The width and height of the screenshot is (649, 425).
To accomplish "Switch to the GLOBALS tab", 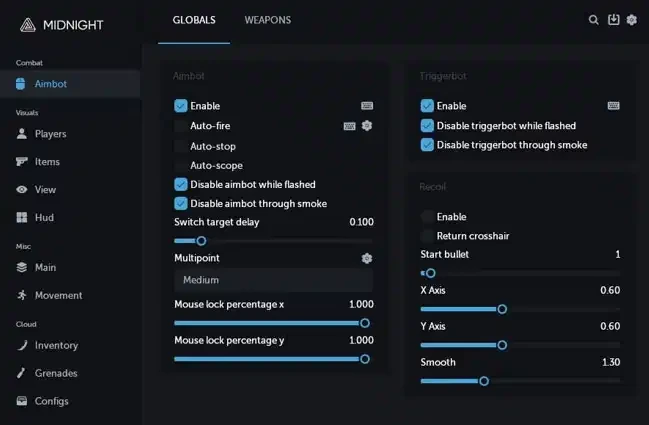I will (194, 20).
